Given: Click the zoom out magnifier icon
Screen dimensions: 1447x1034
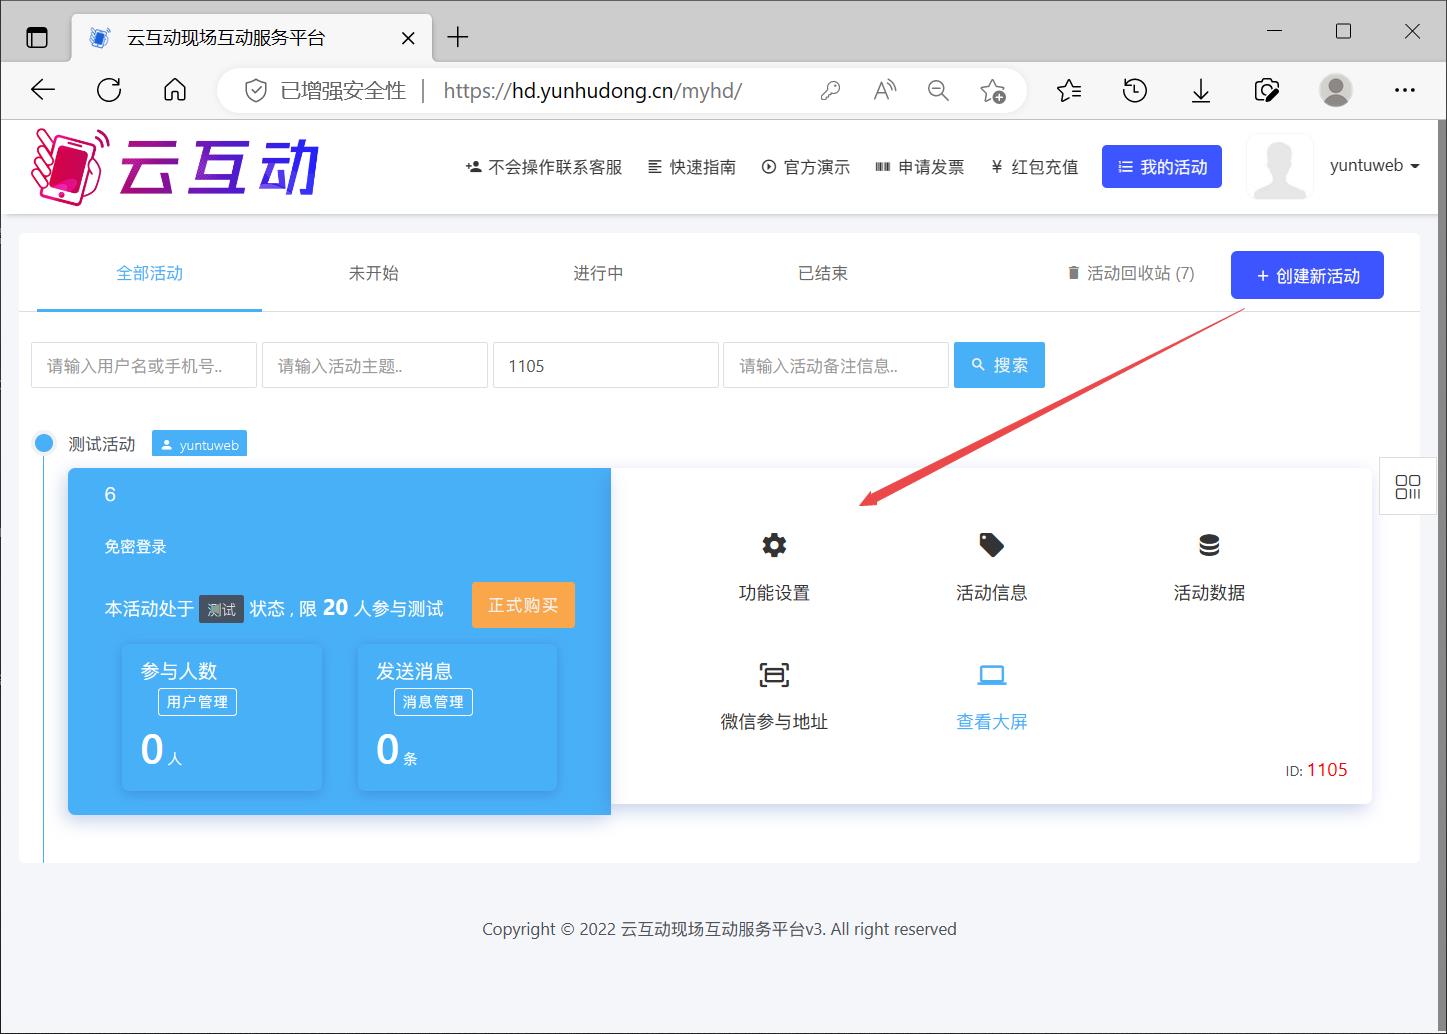Looking at the screenshot, I should point(938,91).
